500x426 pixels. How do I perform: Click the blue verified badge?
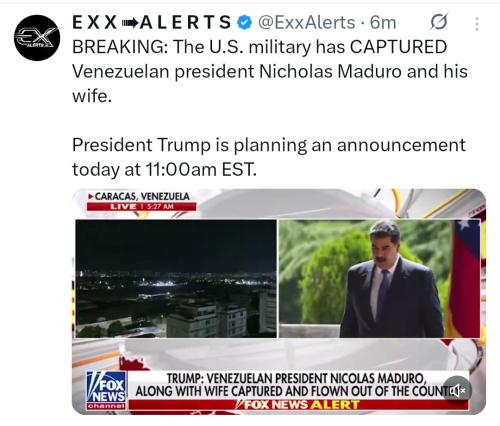pos(244,23)
